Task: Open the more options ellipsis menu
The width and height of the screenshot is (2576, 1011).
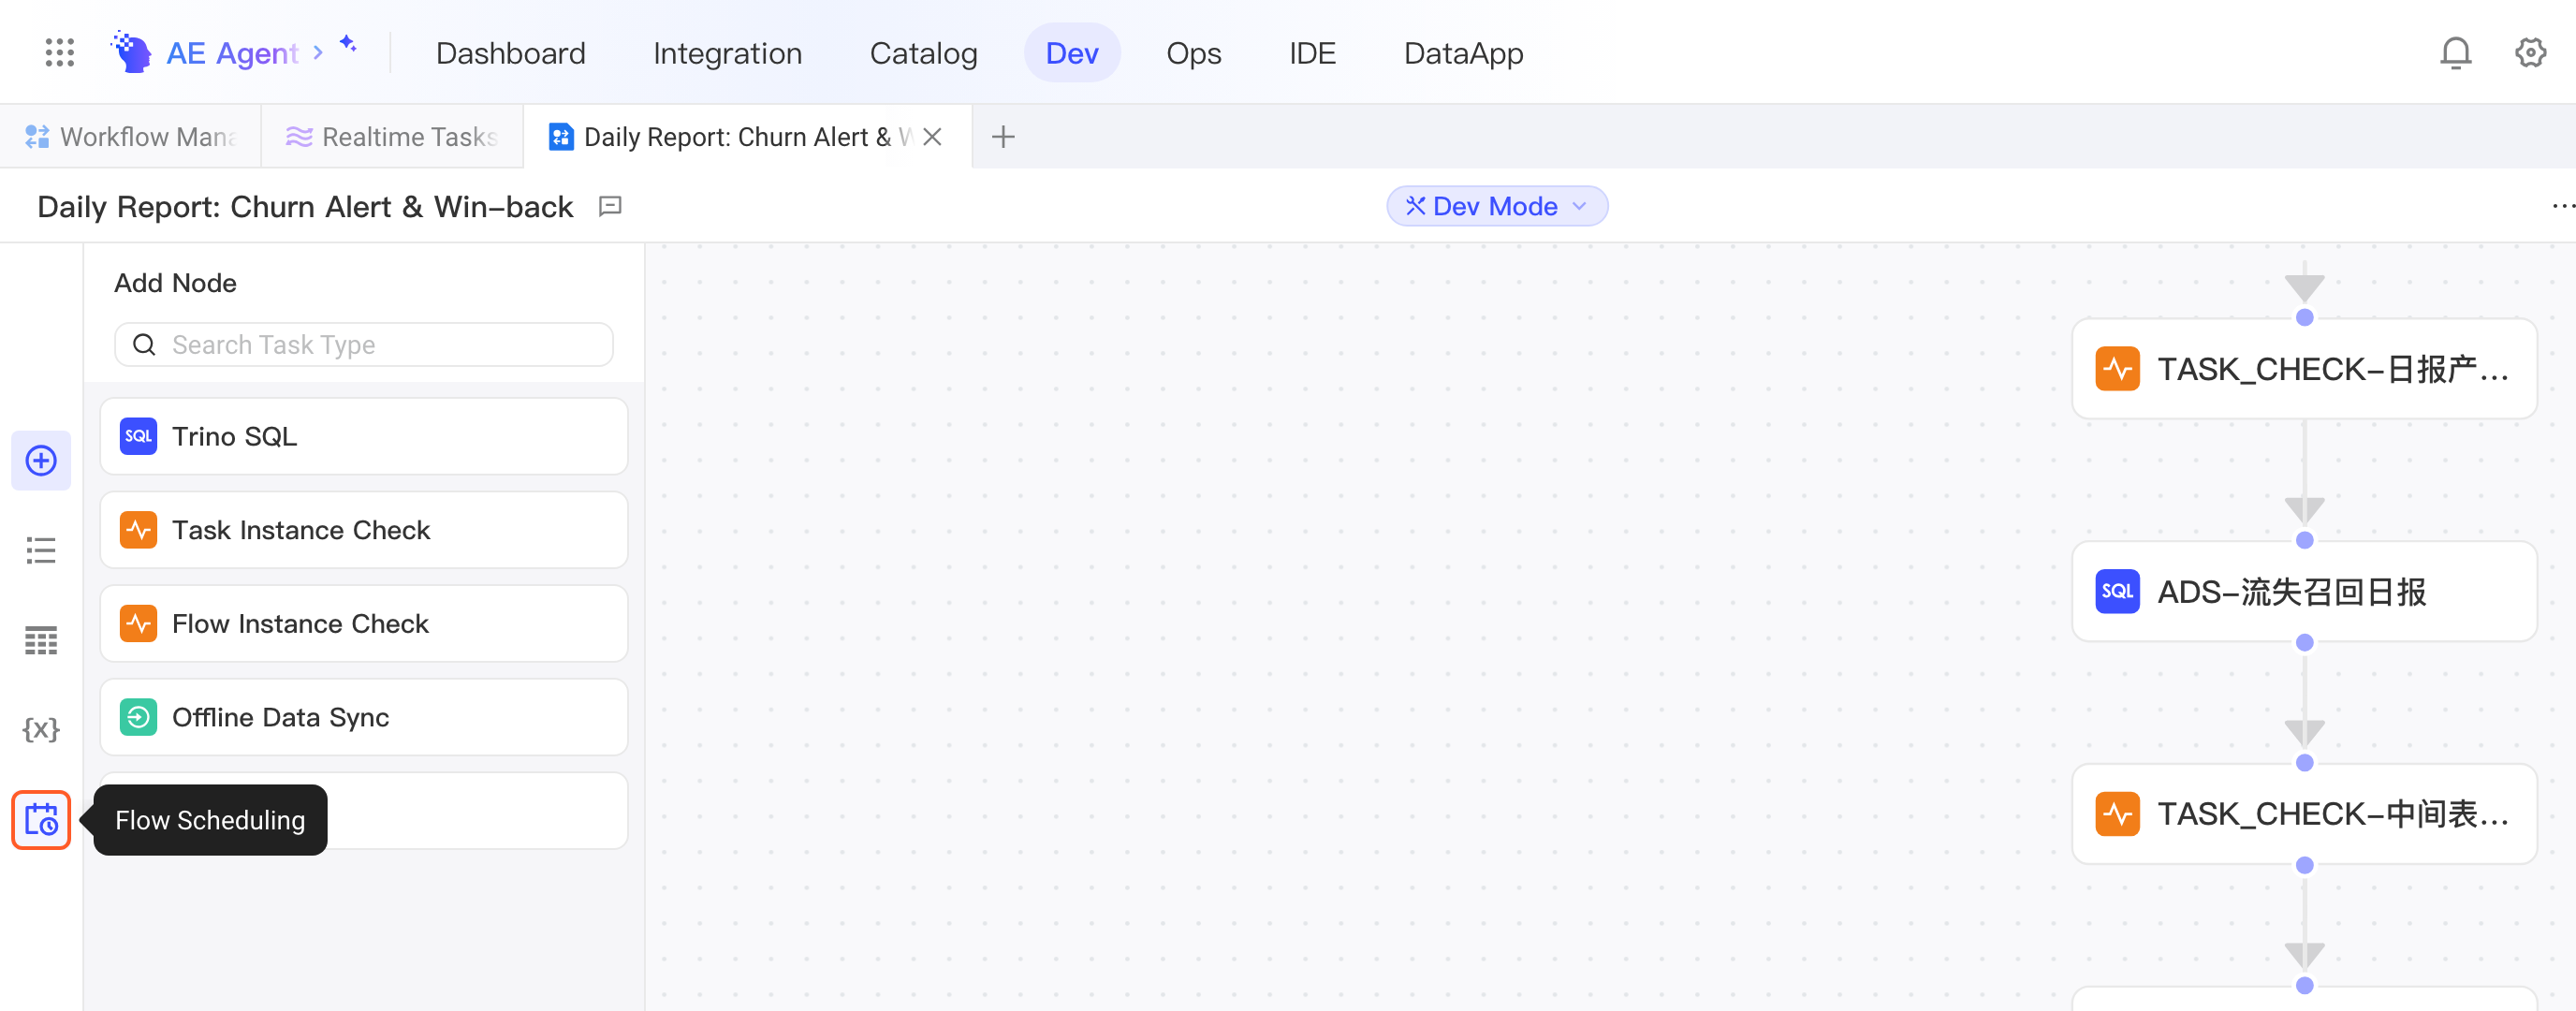Action: click(x=2562, y=206)
